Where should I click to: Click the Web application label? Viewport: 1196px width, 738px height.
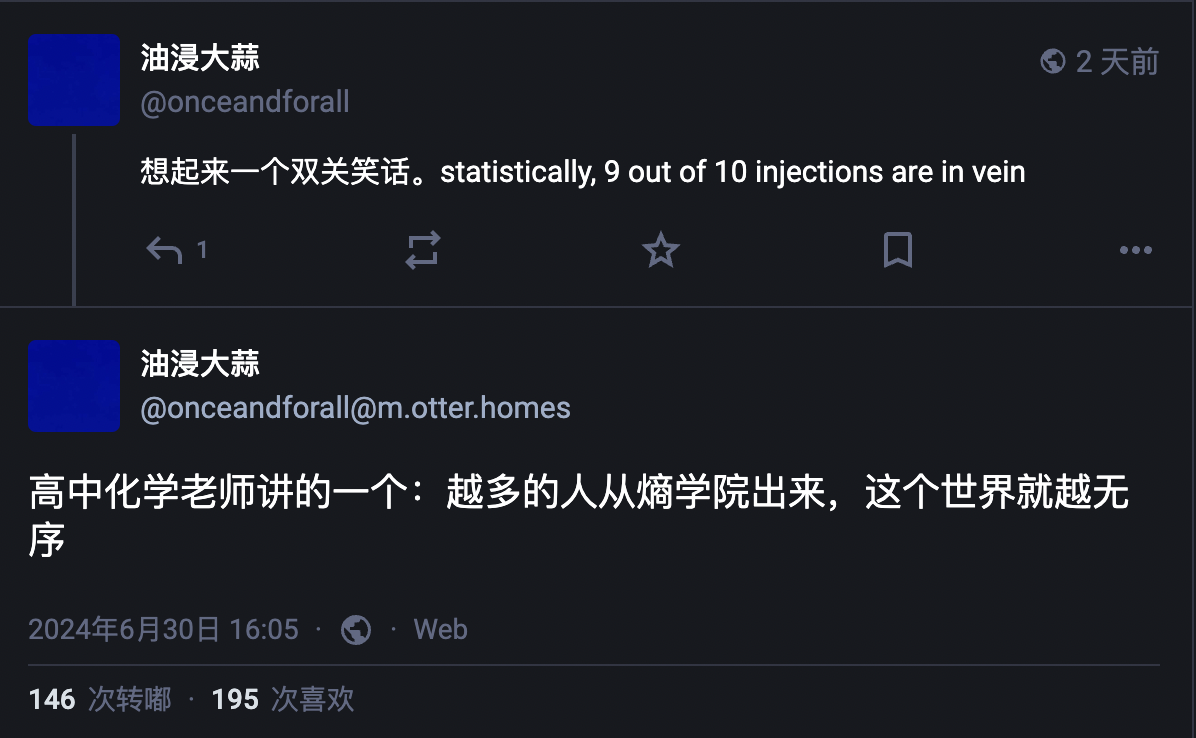coord(440,630)
